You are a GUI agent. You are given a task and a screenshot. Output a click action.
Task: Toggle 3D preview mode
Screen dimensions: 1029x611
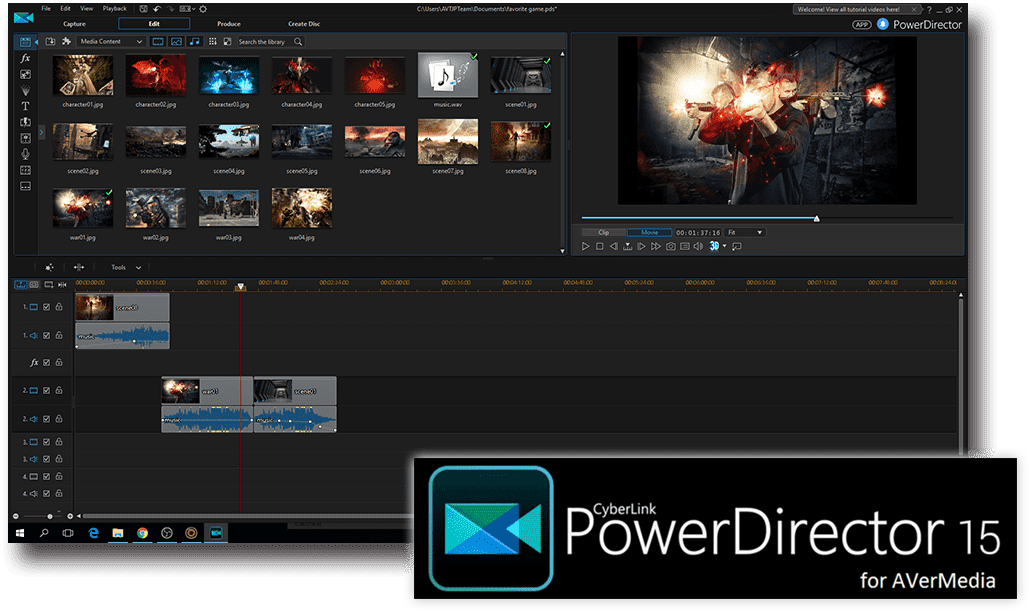point(714,246)
